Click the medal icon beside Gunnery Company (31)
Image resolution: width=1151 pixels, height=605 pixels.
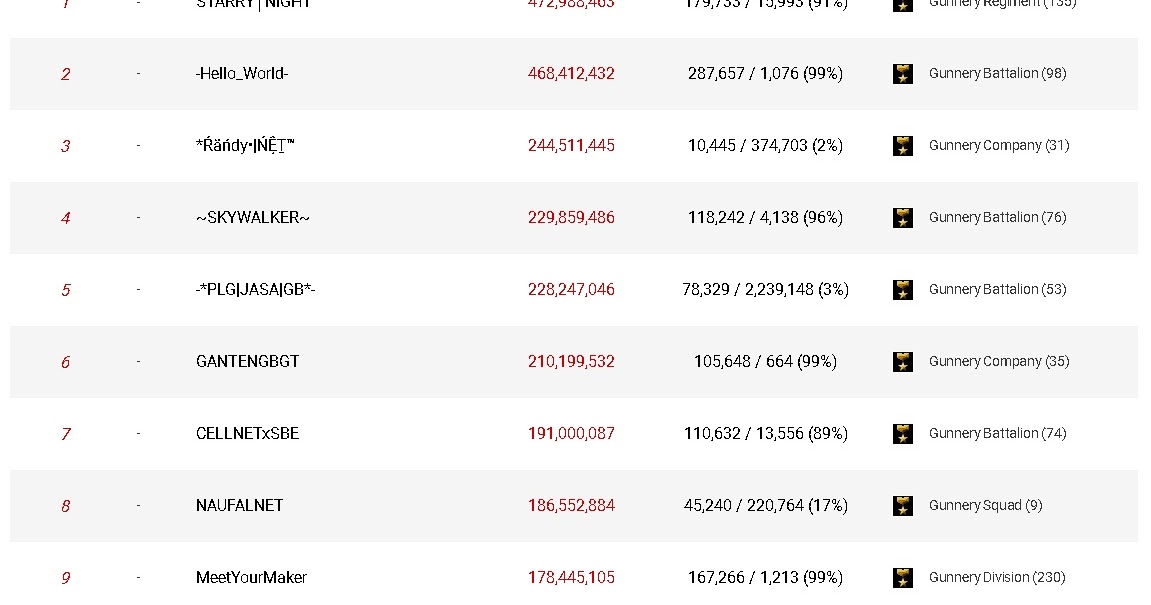(902, 146)
